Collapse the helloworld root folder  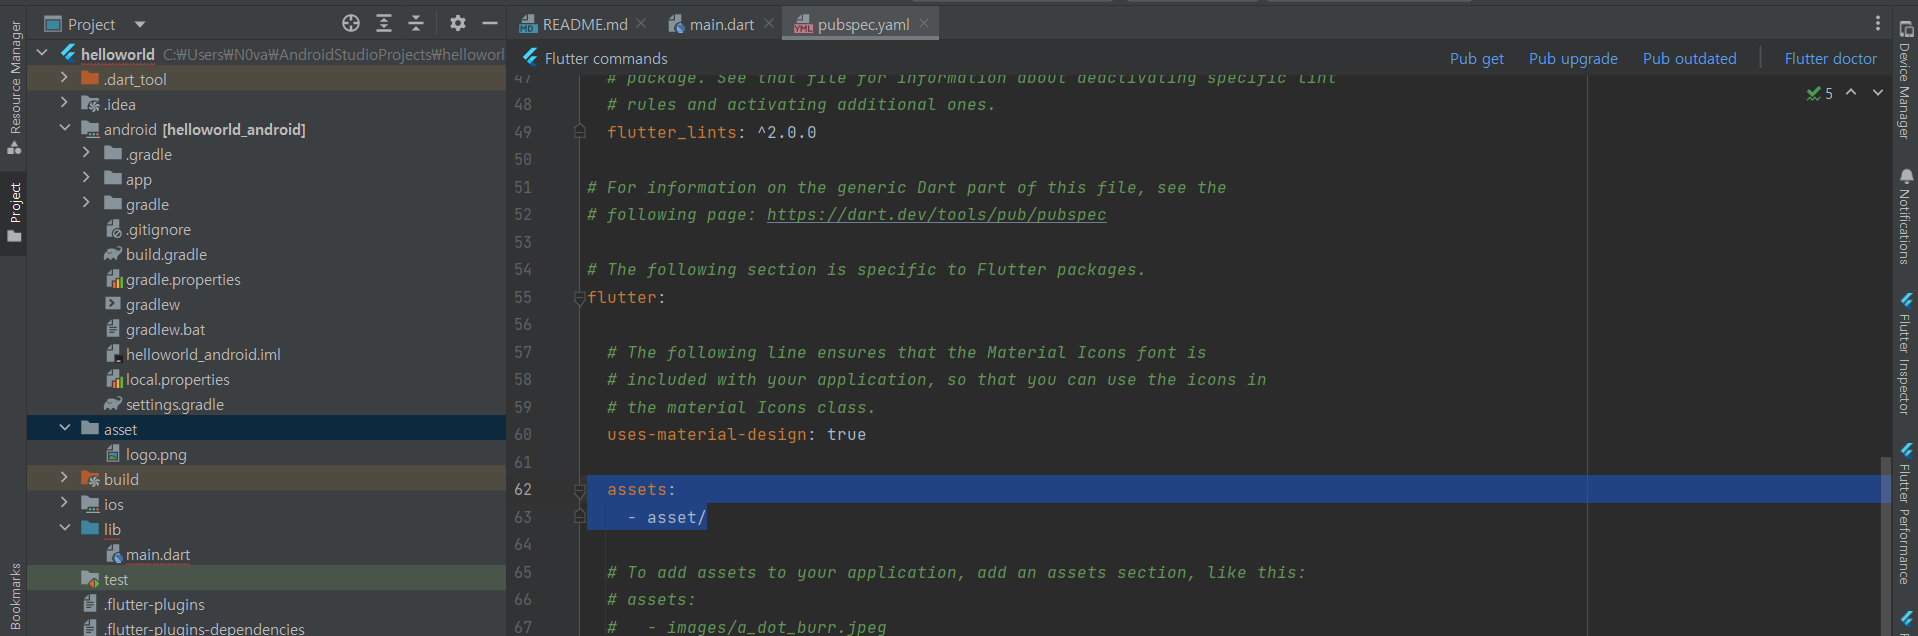(42, 52)
